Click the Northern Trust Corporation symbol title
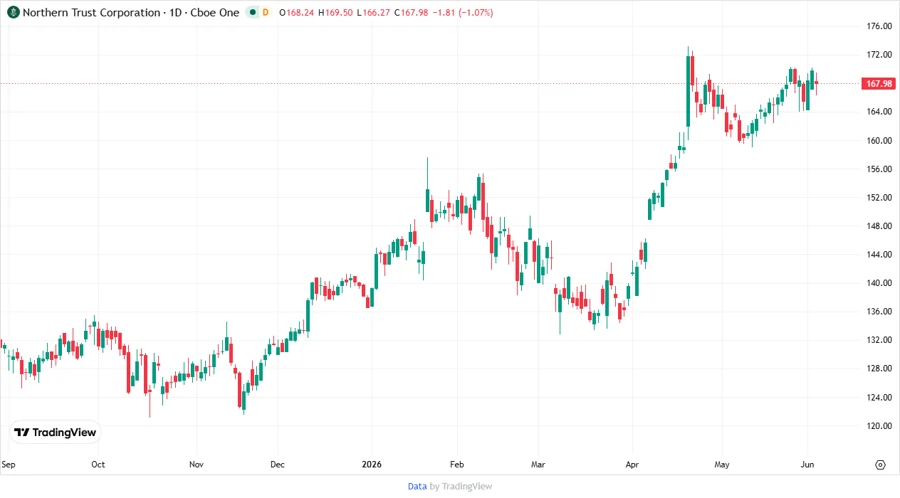This screenshot has height=498, width=900. 92,12
